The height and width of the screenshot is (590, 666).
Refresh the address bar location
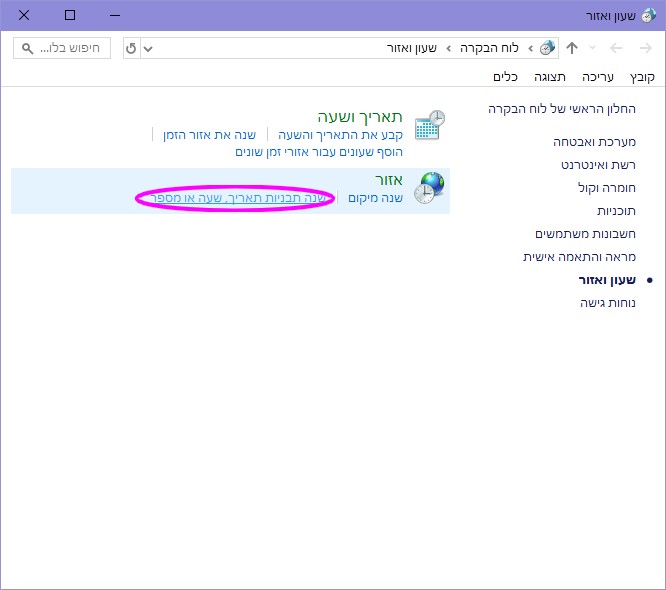[131, 48]
